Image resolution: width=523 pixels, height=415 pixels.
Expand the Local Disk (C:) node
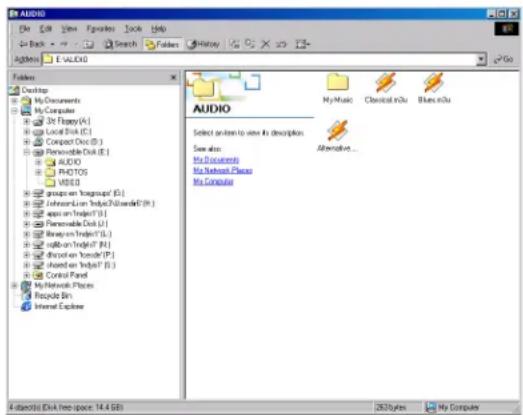click(x=27, y=131)
